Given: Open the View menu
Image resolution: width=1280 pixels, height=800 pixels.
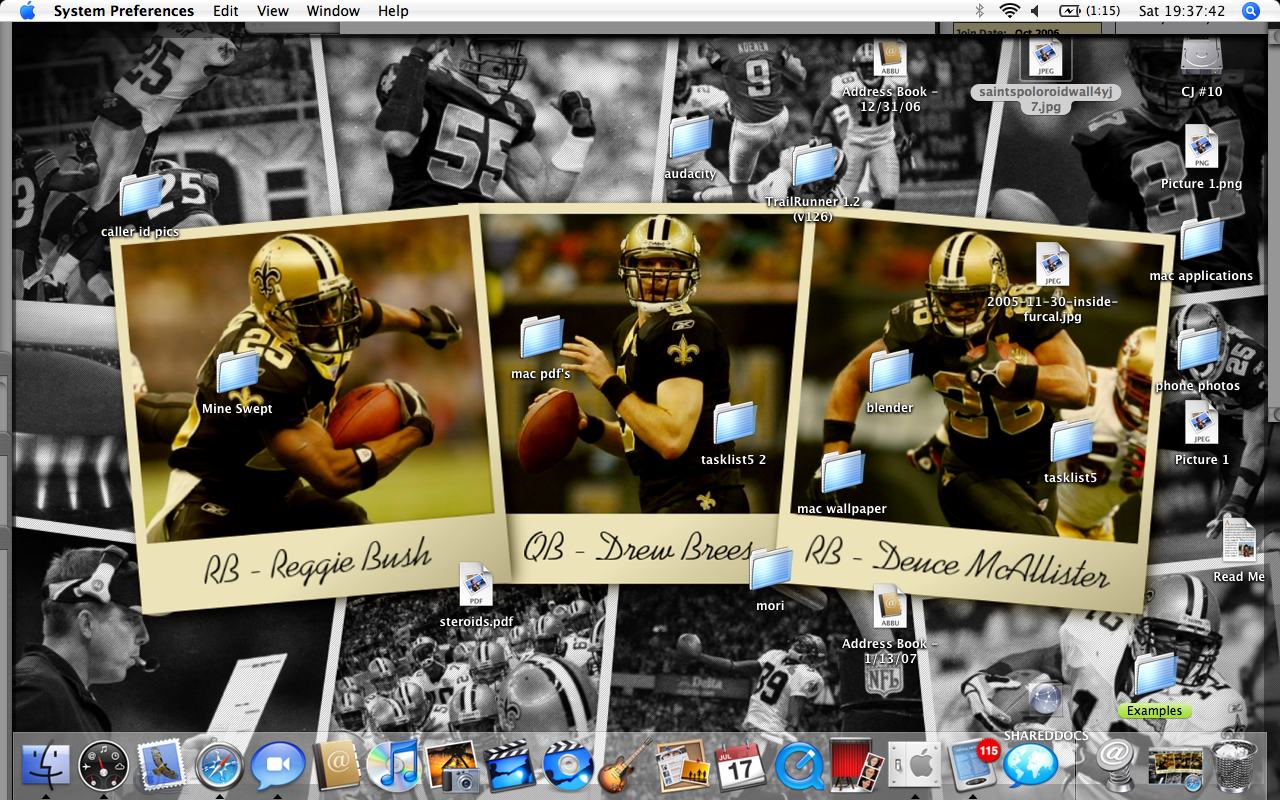Looking at the screenshot, I should (273, 11).
